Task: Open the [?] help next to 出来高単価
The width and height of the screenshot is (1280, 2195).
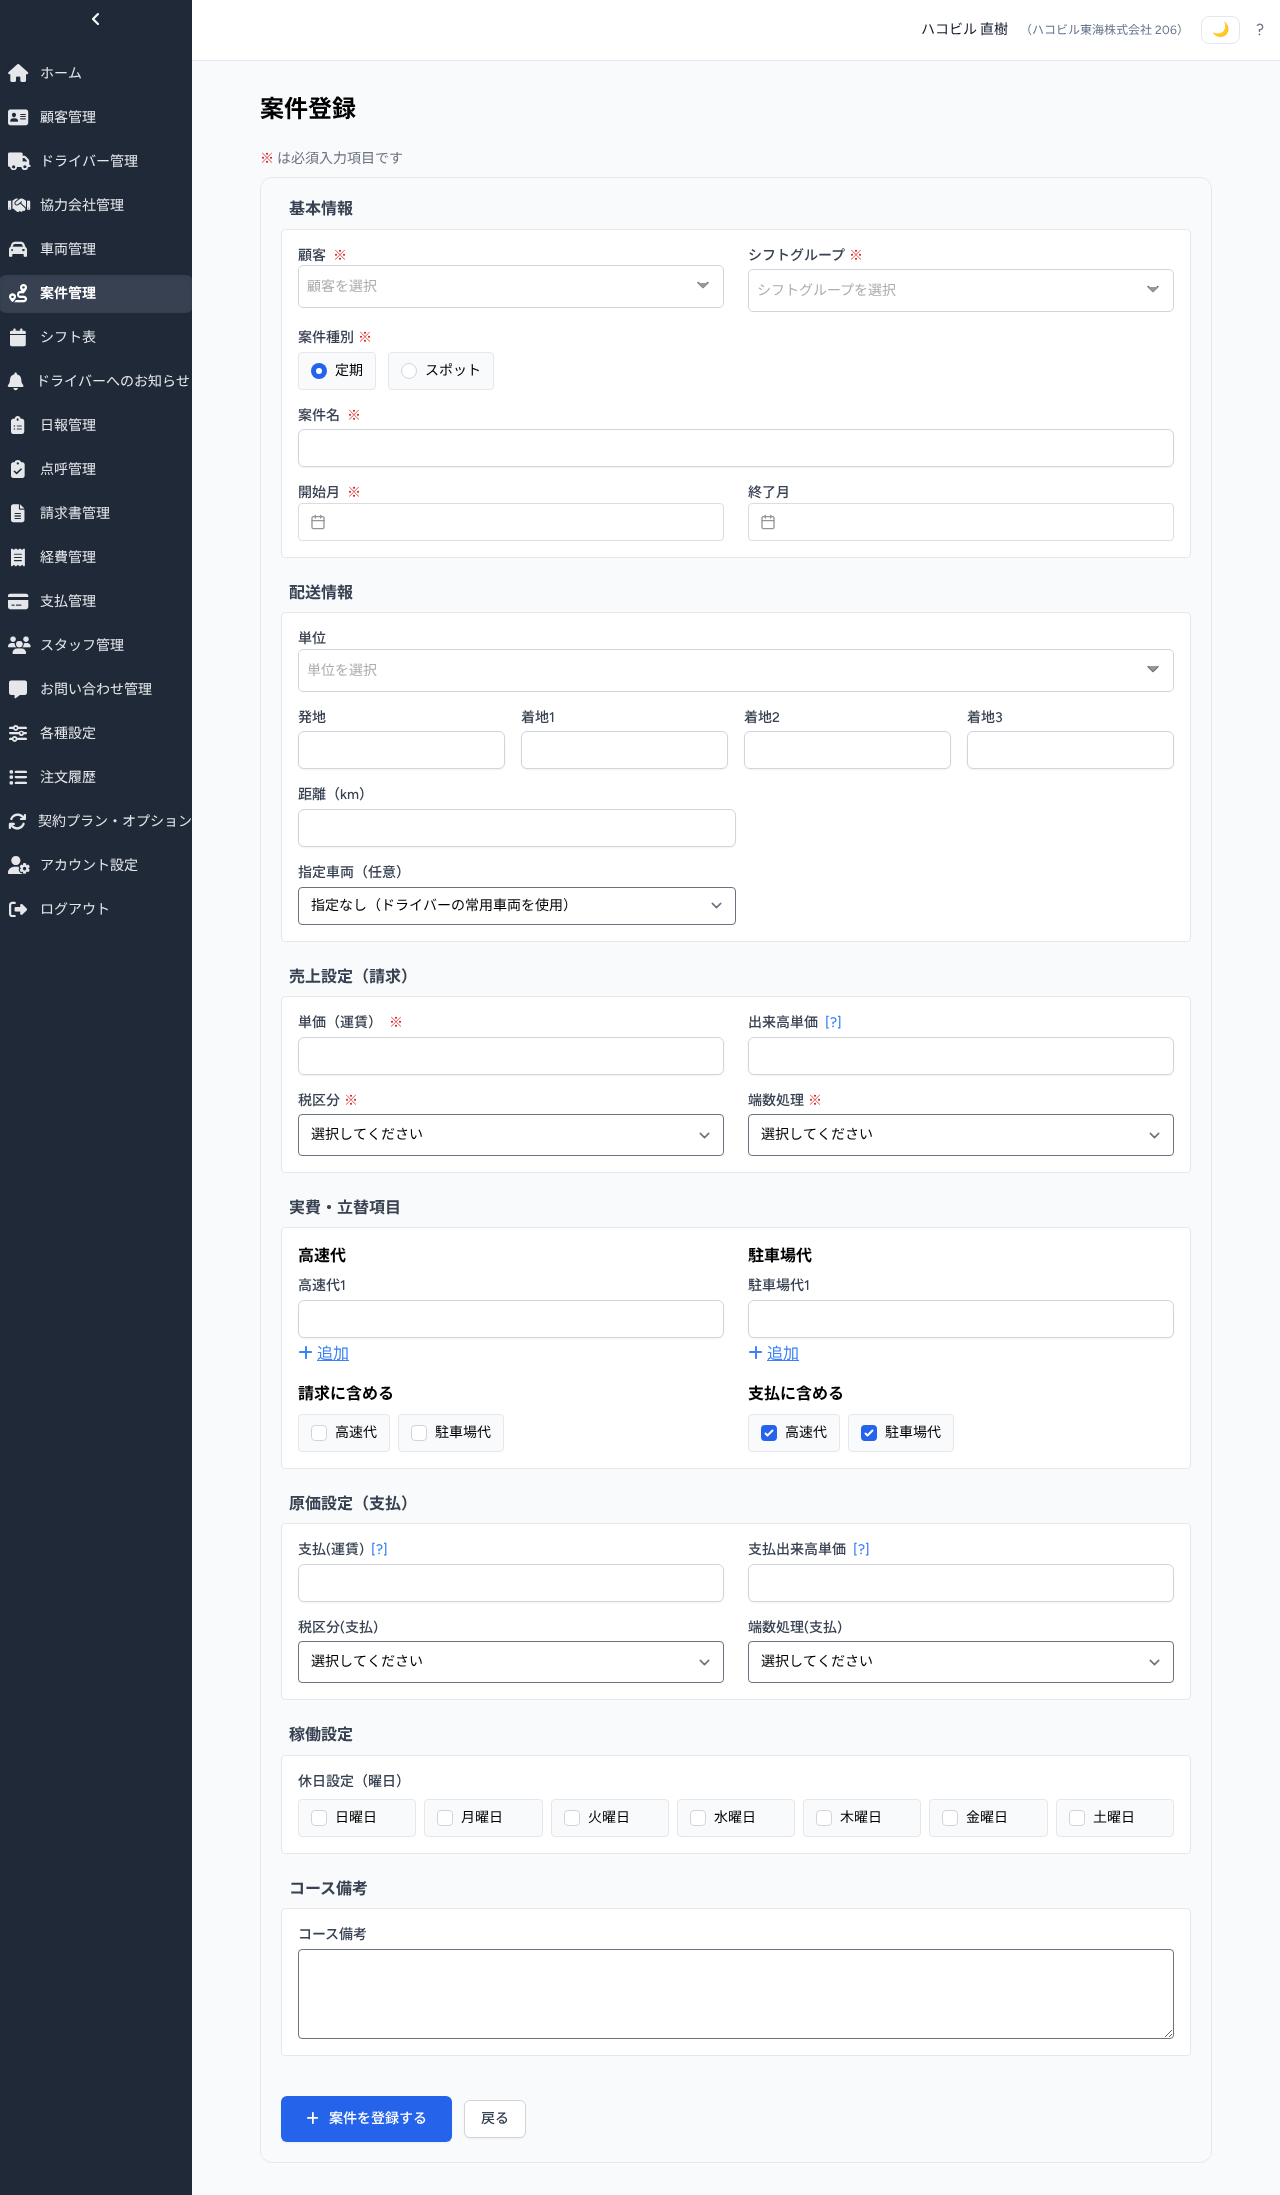Action: click(833, 1022)
